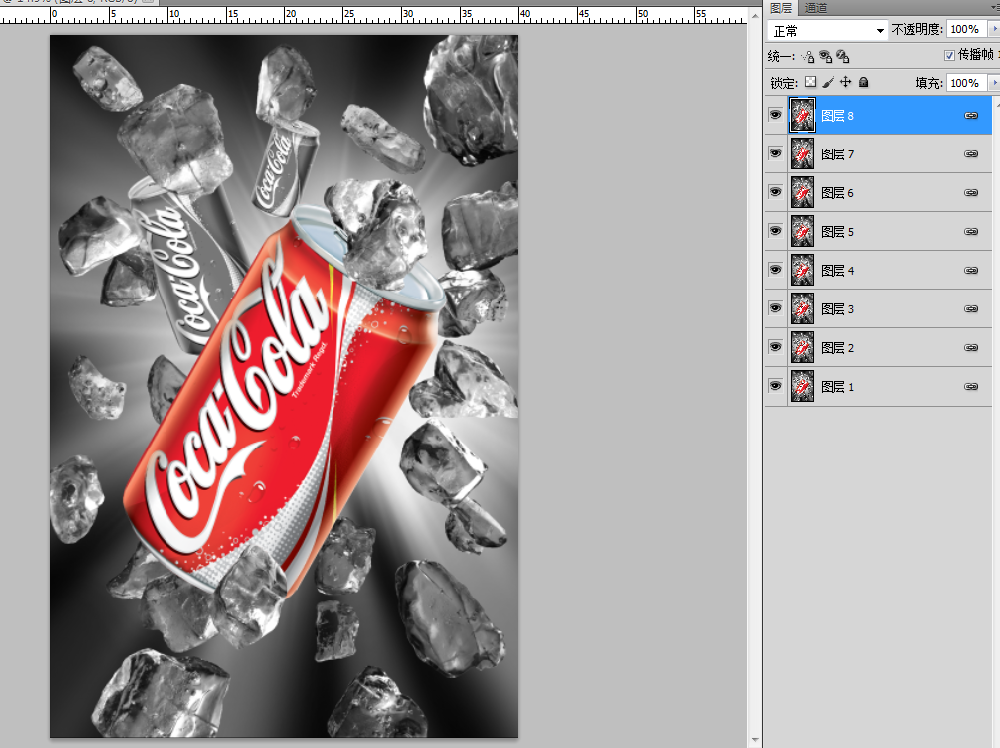The height and width of the screenshot is (748, 1000).
Task: Enable lock image pixels brush icon
Action: (x=828, y=82)
